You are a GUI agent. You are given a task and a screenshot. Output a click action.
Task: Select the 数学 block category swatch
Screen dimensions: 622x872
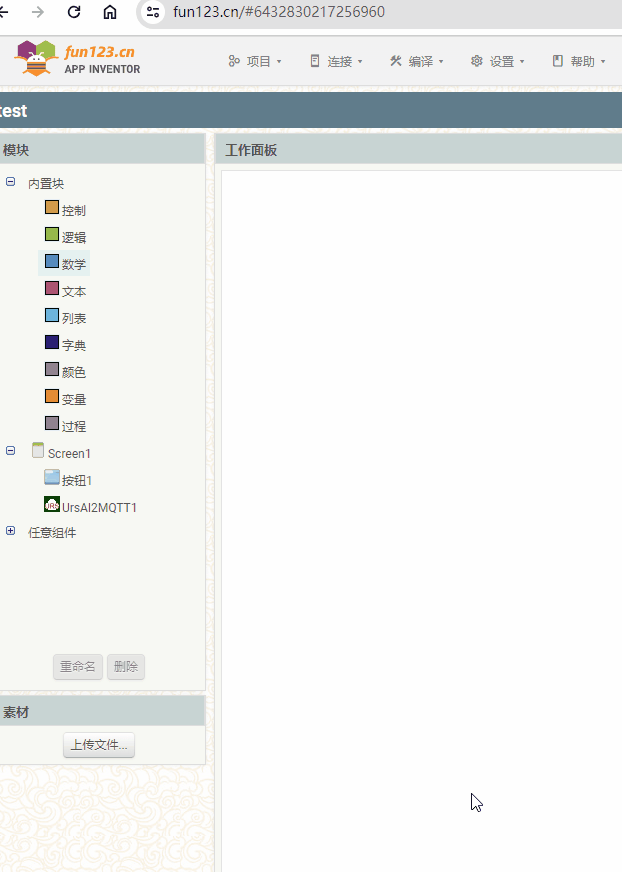pos(52,261)
